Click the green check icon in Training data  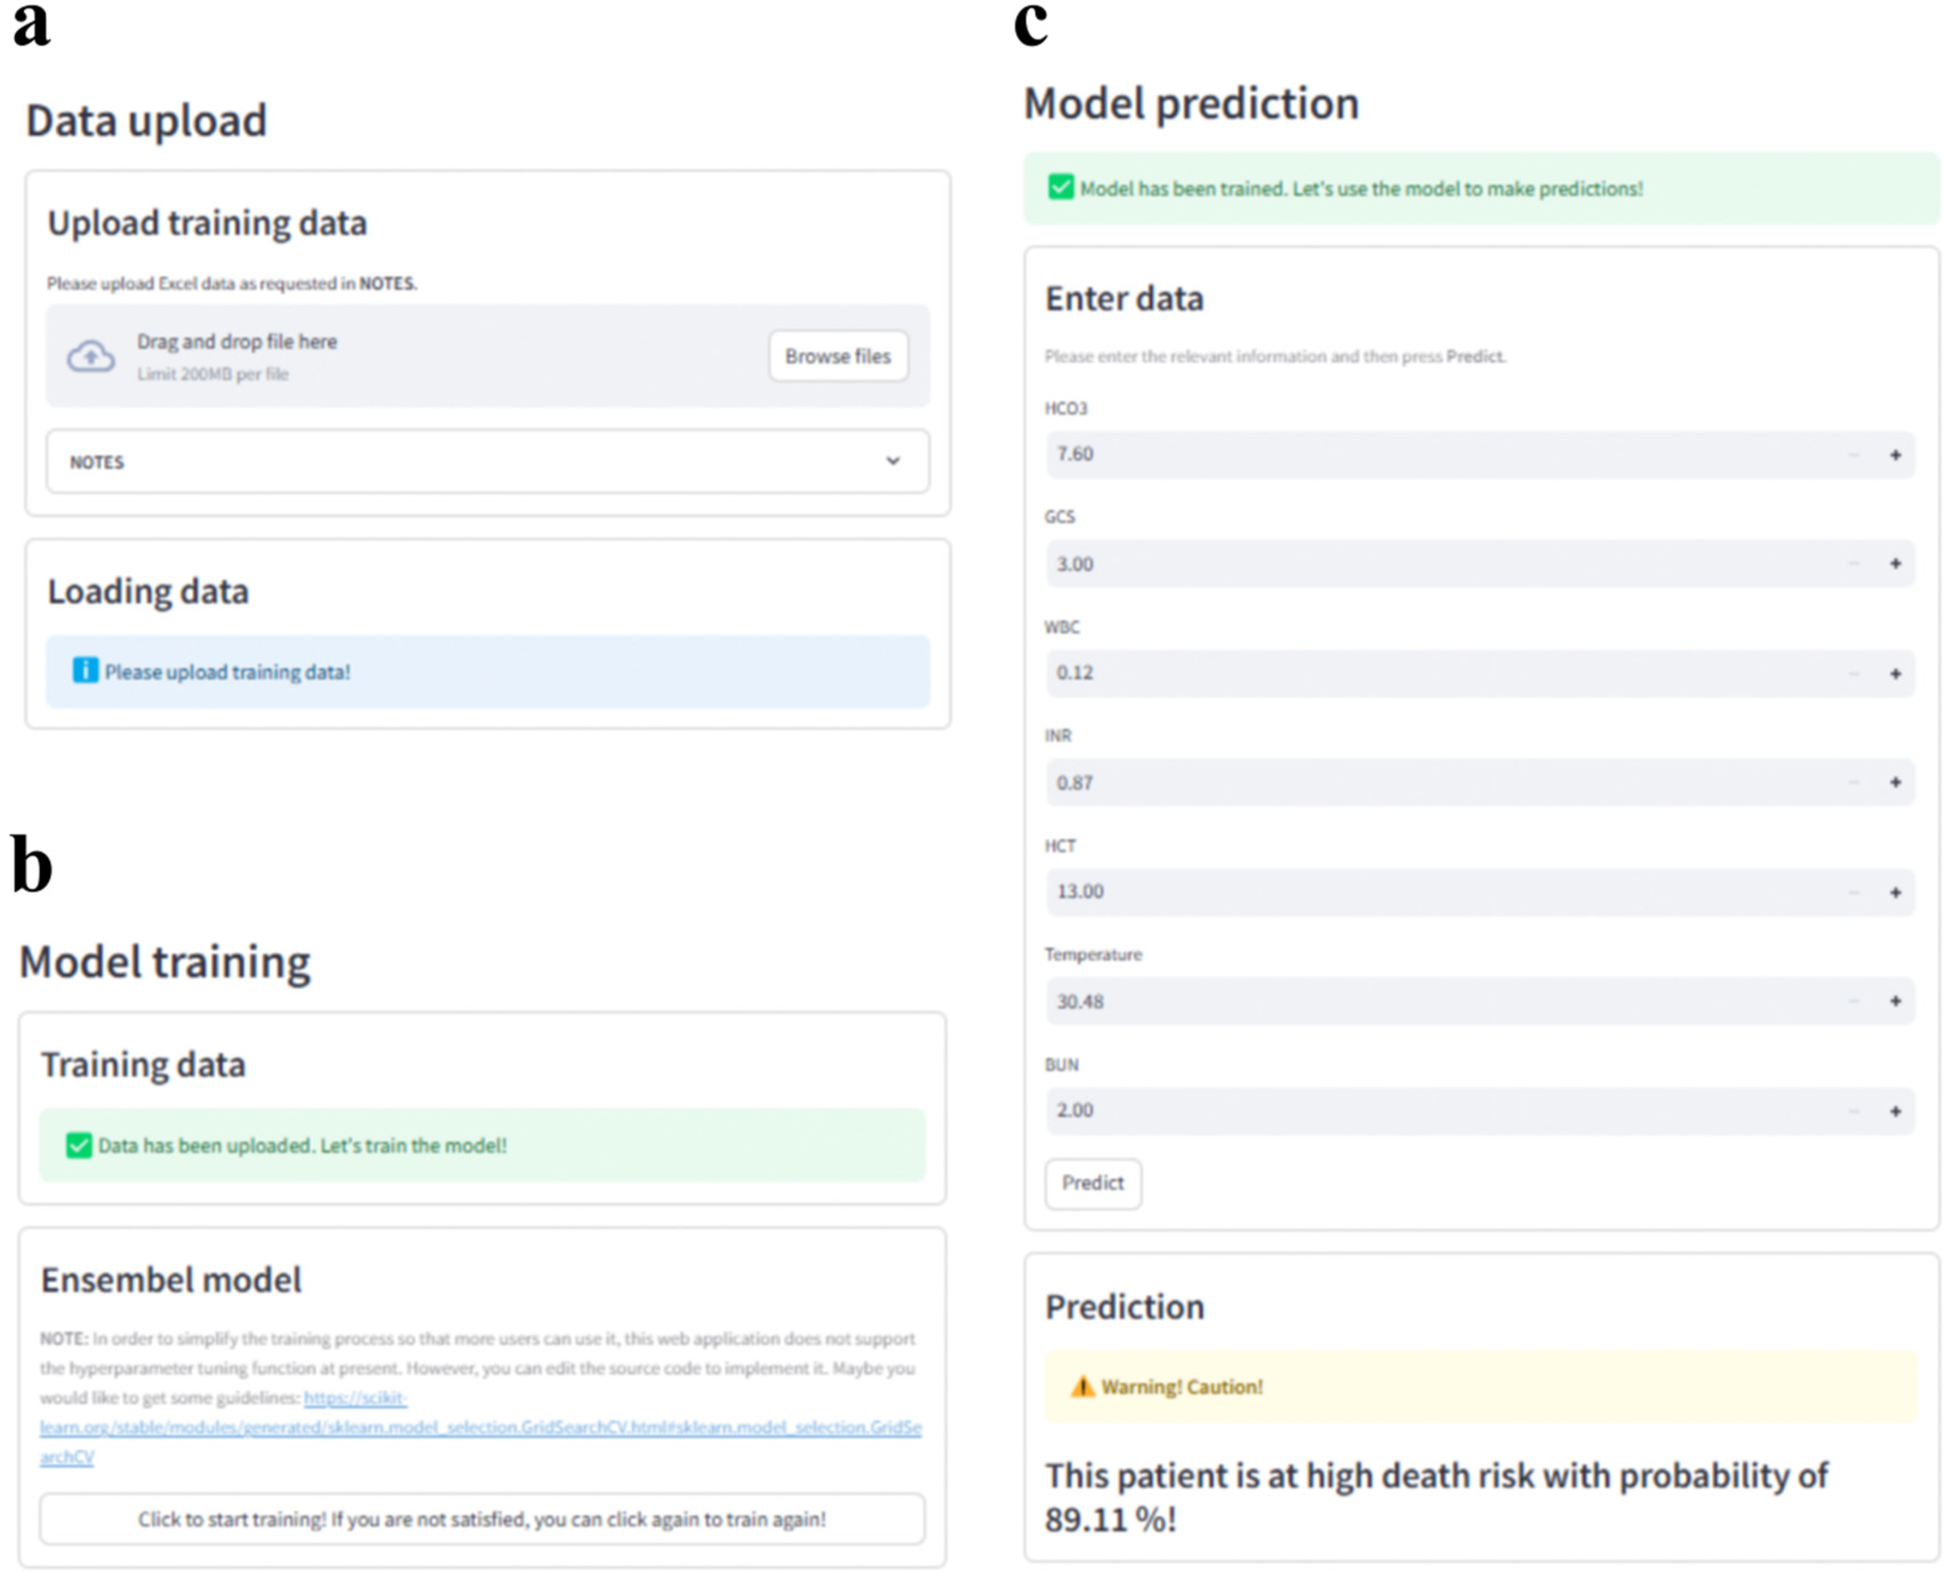pos(78,1145)
